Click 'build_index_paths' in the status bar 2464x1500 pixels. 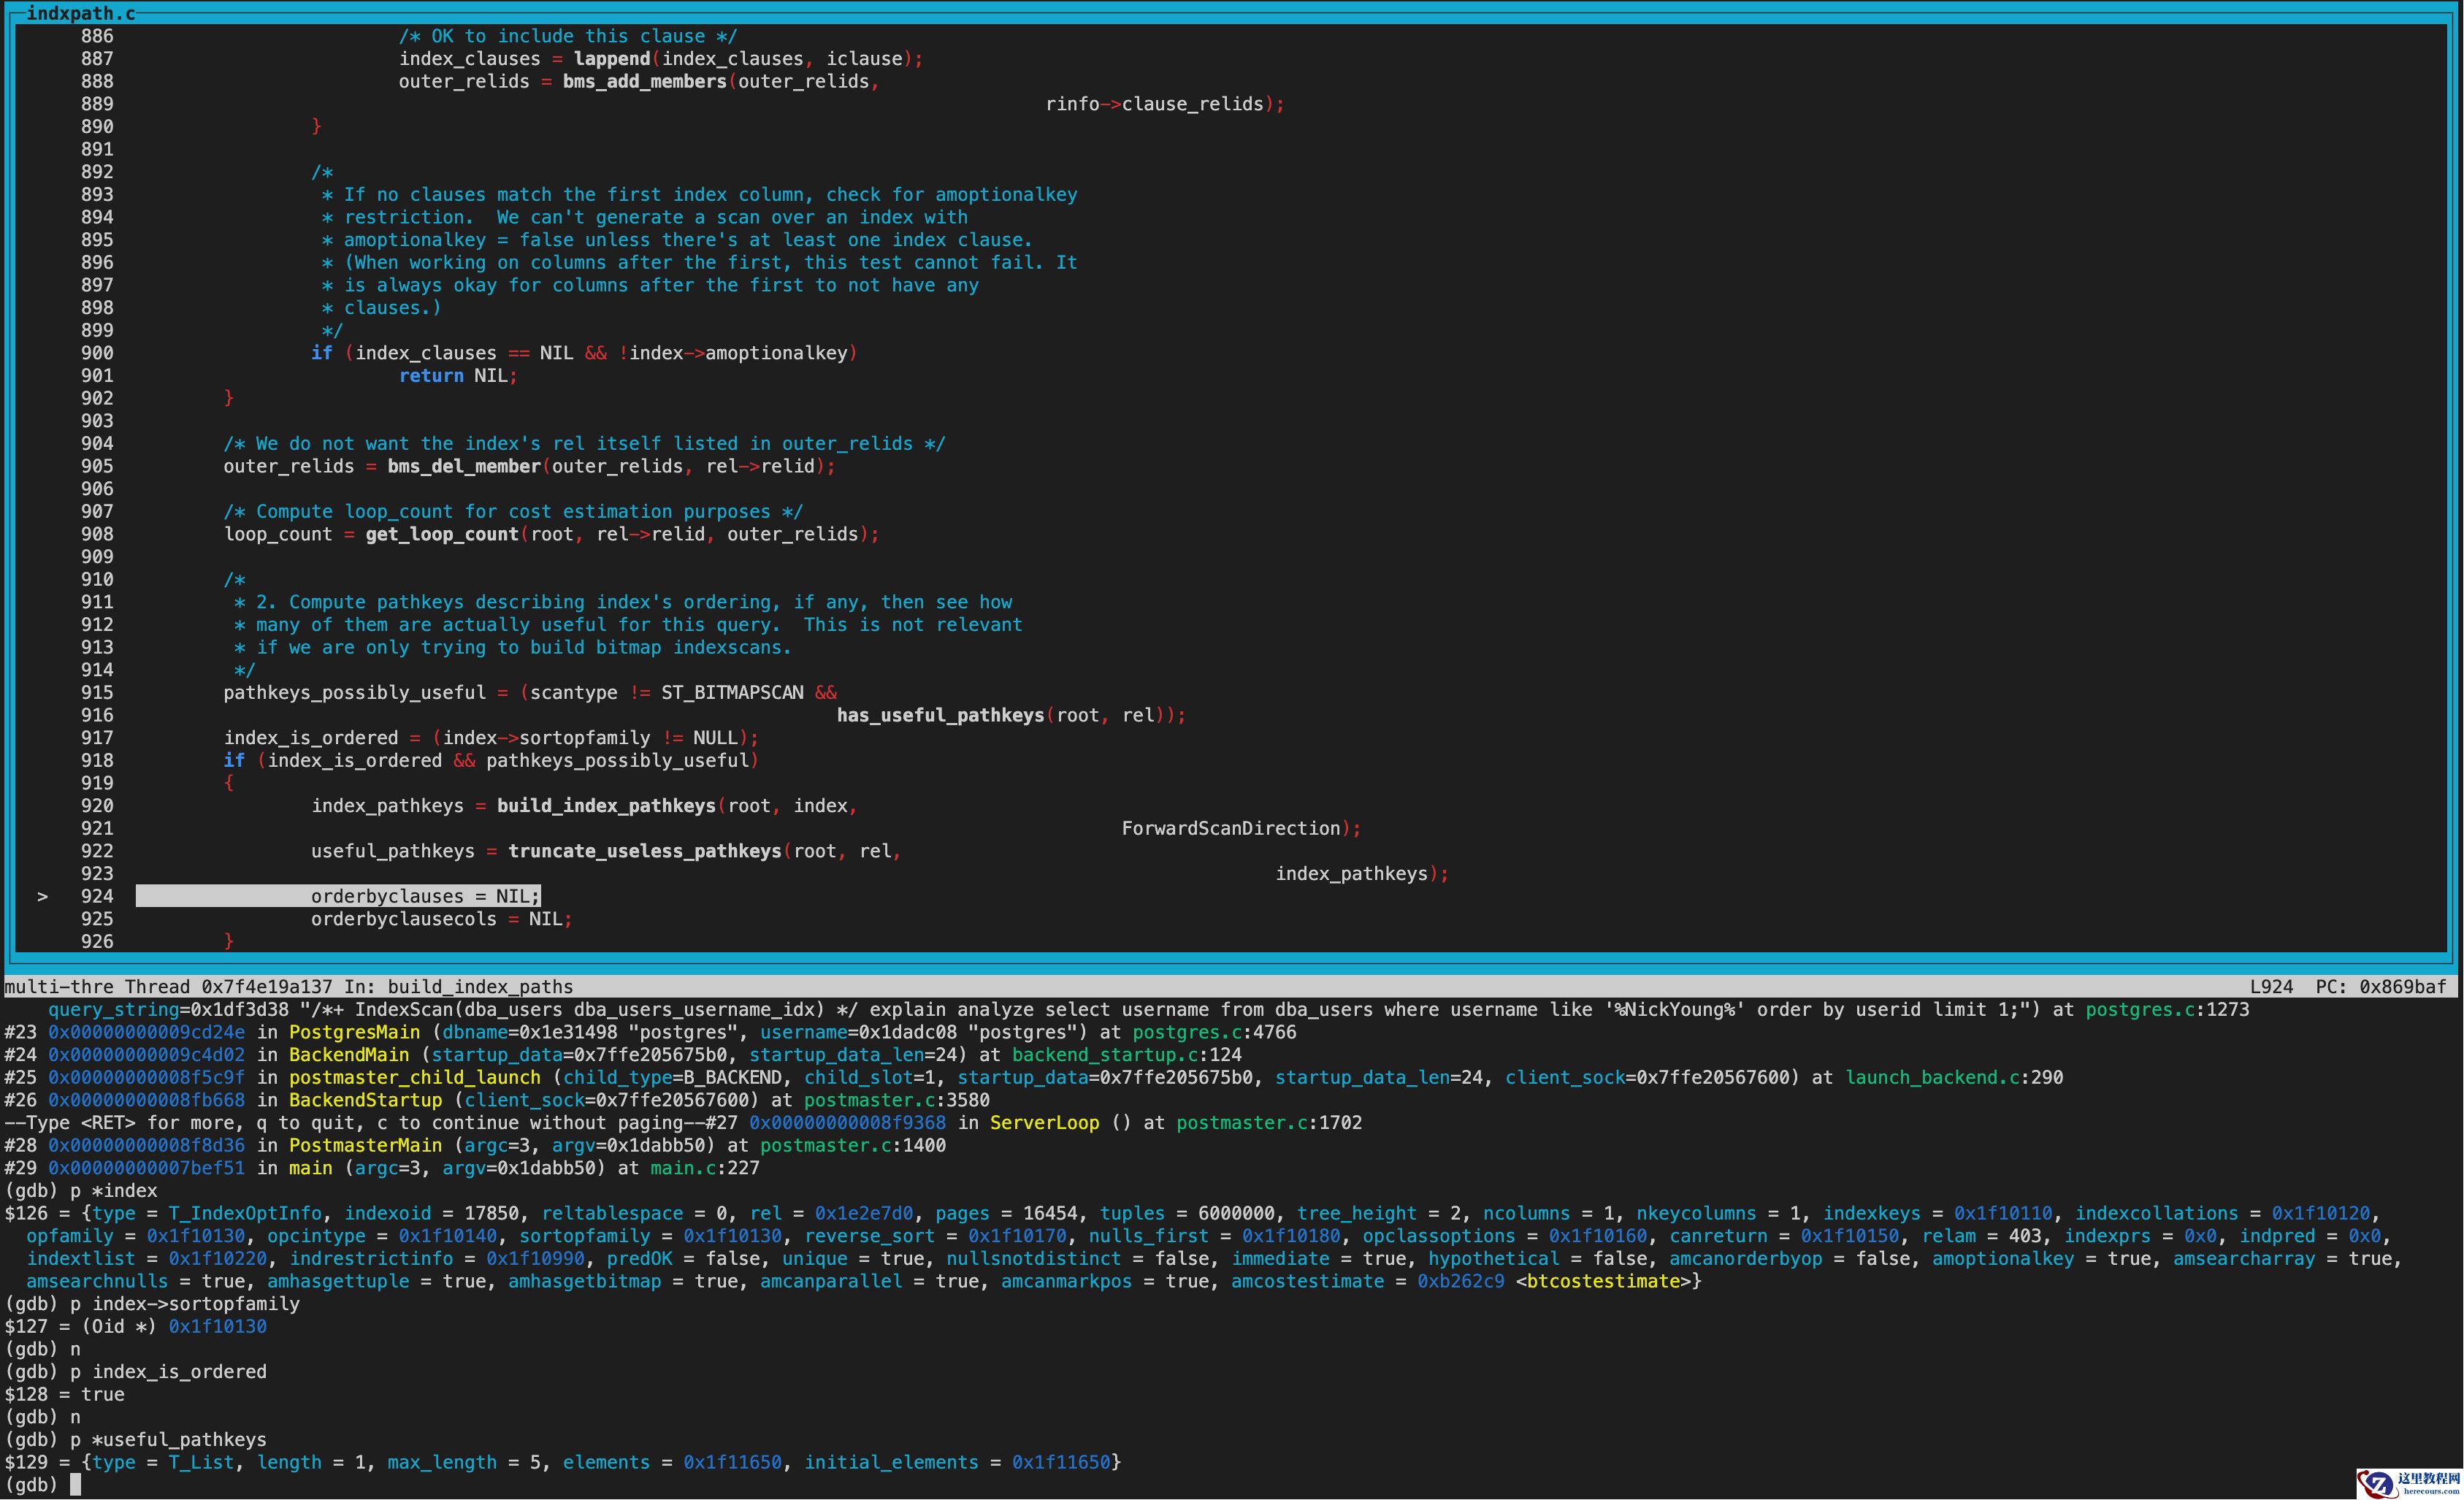click(x=480, y=987)
